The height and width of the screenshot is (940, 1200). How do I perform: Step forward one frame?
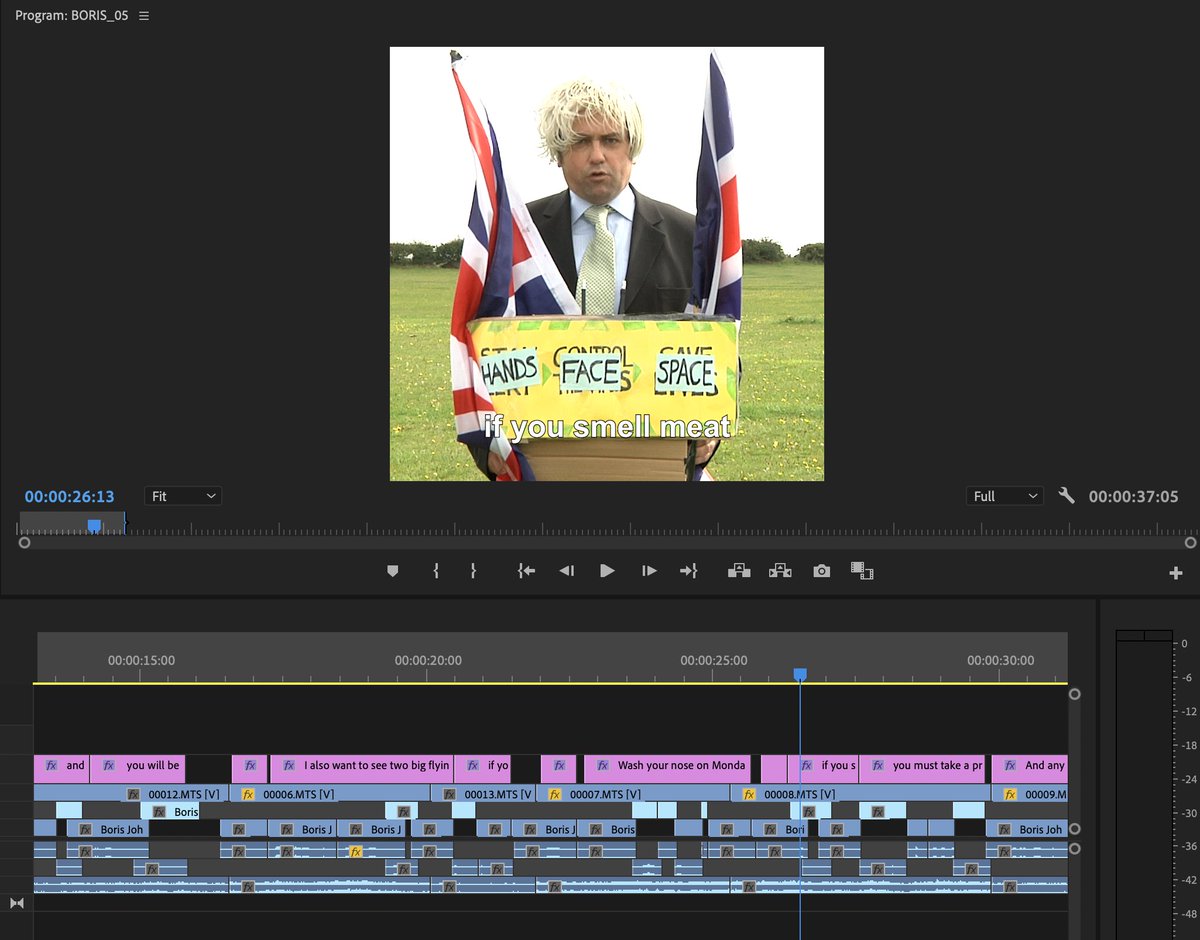click(x=647, y=570)
